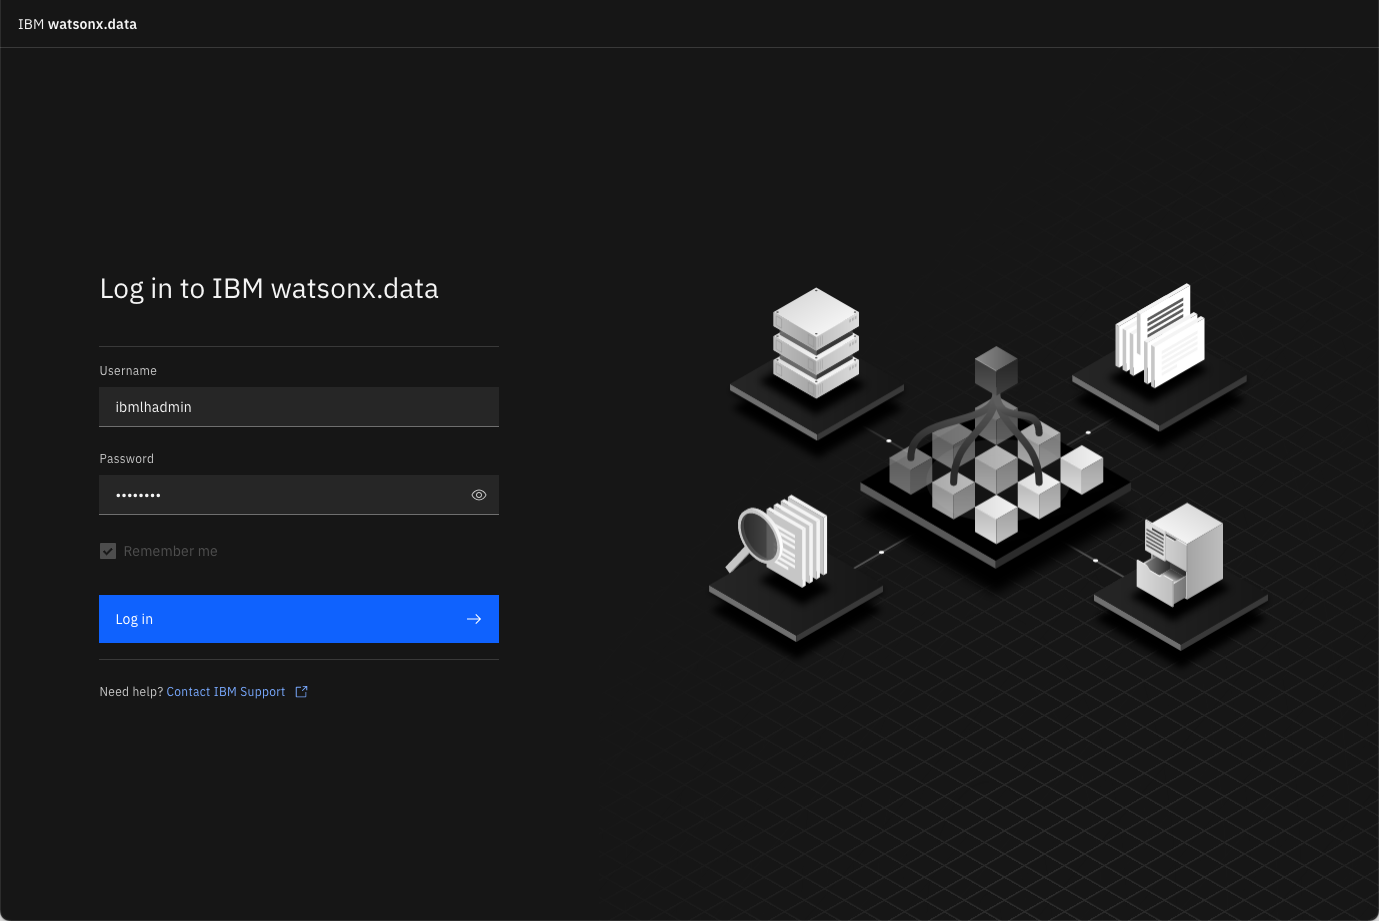Click the Need help? text
The width and height of the screenshot is (1379, 921).
pos(131,692)
